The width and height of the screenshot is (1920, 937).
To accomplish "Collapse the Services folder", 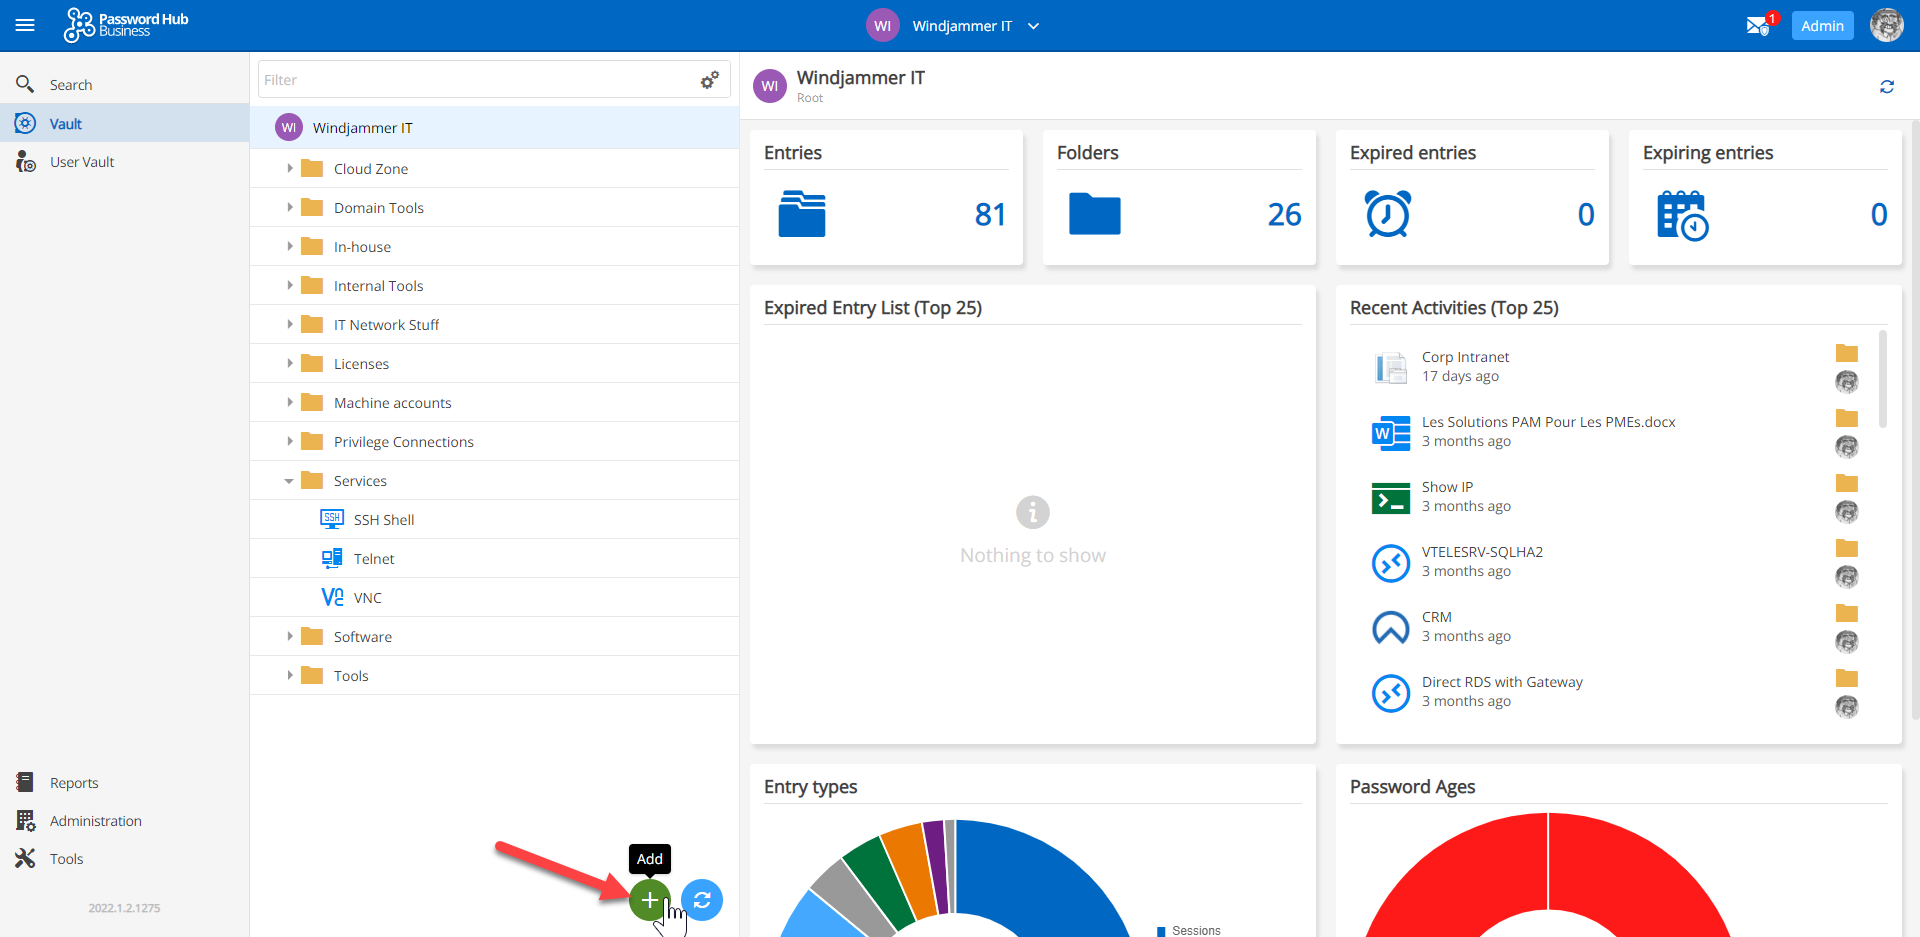I will 289,481.
